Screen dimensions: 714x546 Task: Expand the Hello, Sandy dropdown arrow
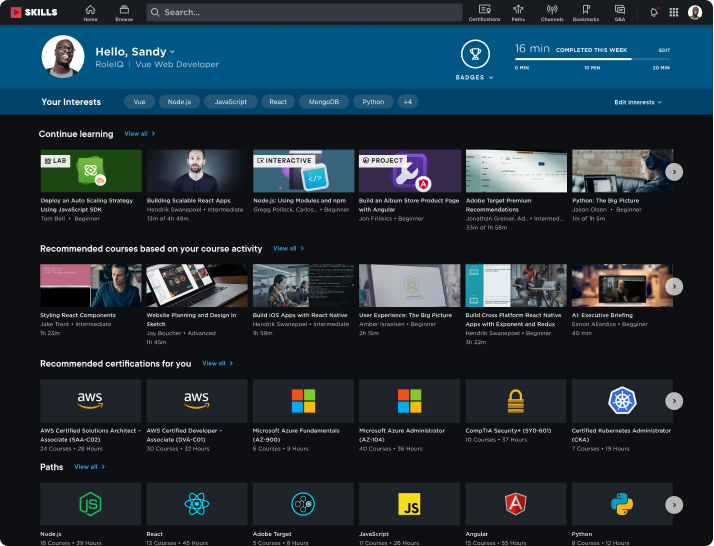172,51
